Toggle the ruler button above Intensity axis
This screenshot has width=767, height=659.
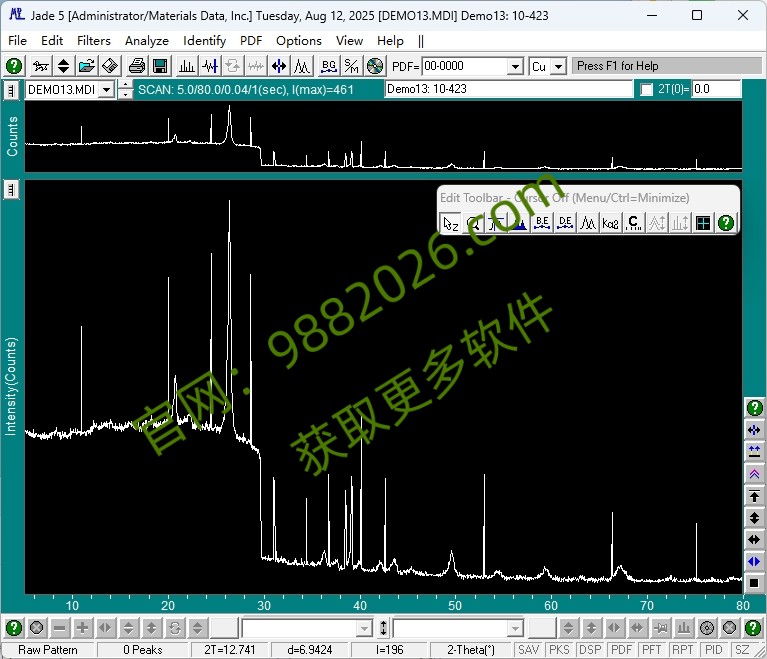[x=11, y=189]
